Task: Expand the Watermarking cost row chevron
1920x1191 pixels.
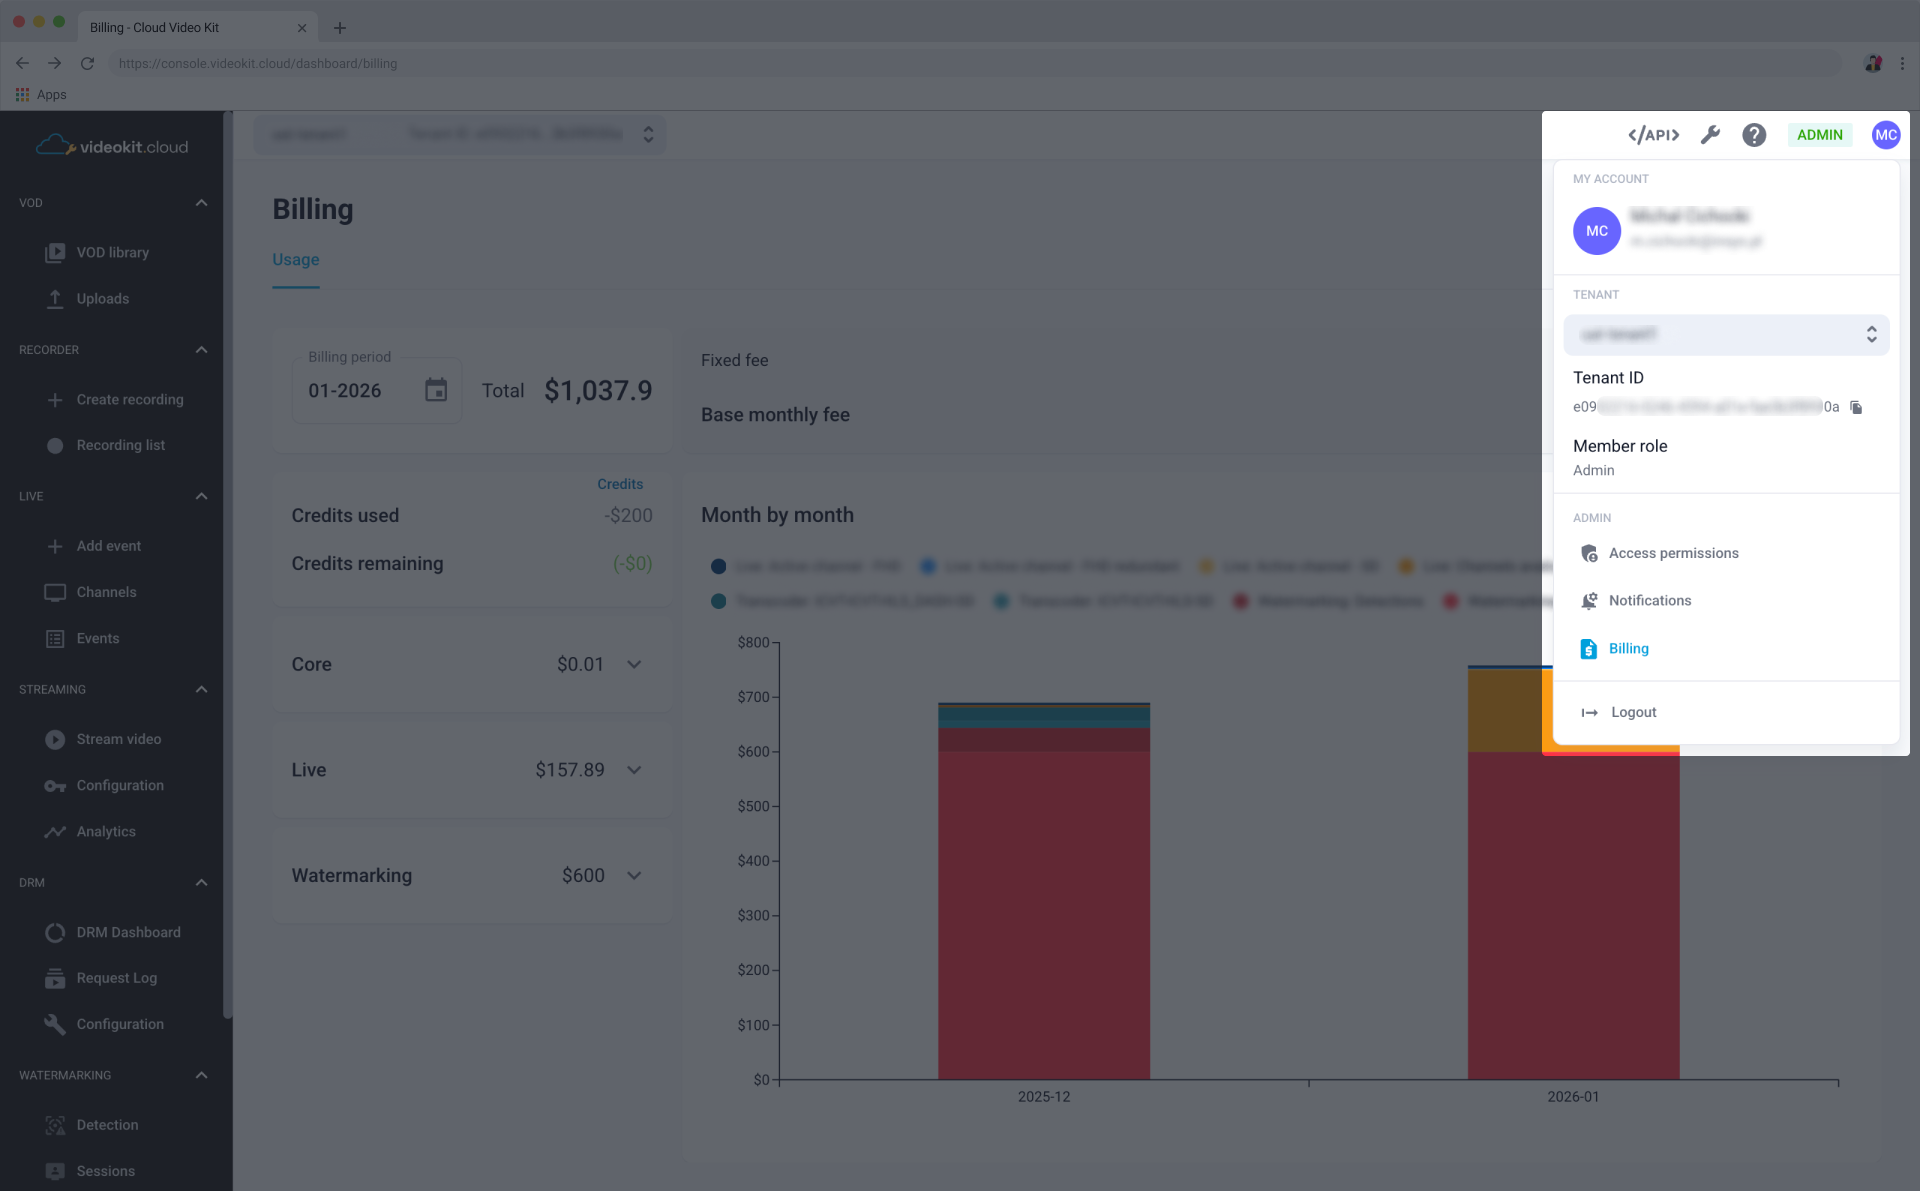Action: point(634,875)
